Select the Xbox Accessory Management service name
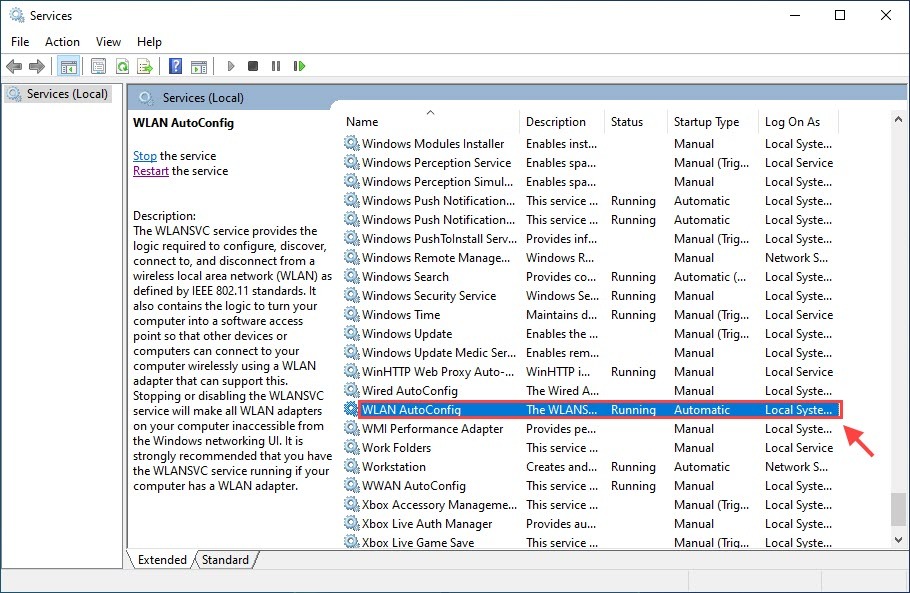The image size is (910, 593). 439,505
